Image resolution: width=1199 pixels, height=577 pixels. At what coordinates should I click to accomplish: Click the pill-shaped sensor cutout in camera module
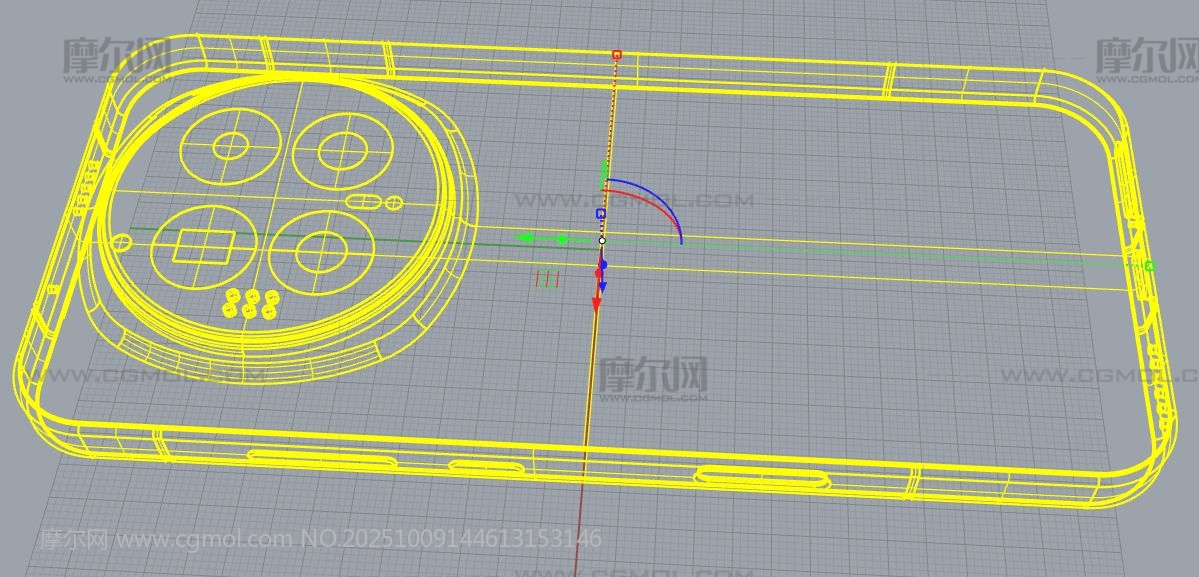[x=364, y=202]
